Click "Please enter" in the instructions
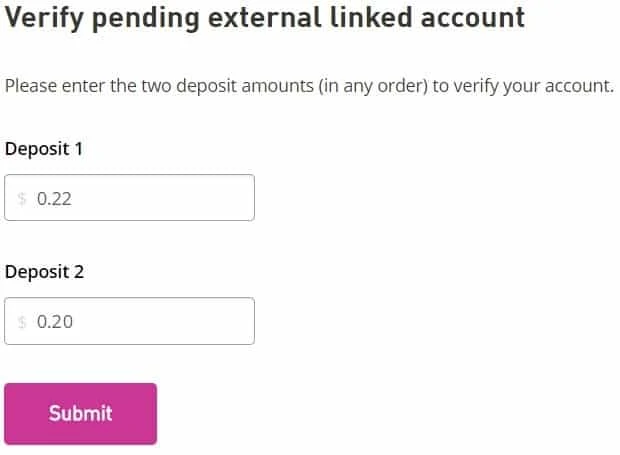Screen dimensions: 620x455 (x=55, y=86)
